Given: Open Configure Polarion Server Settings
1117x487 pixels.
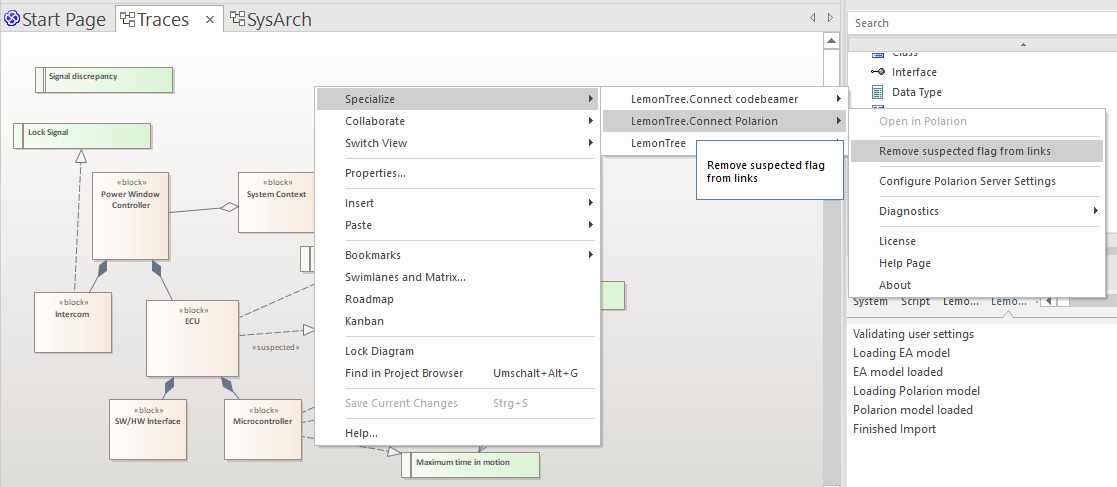Looking at the screenshot, I should point(966,181).
